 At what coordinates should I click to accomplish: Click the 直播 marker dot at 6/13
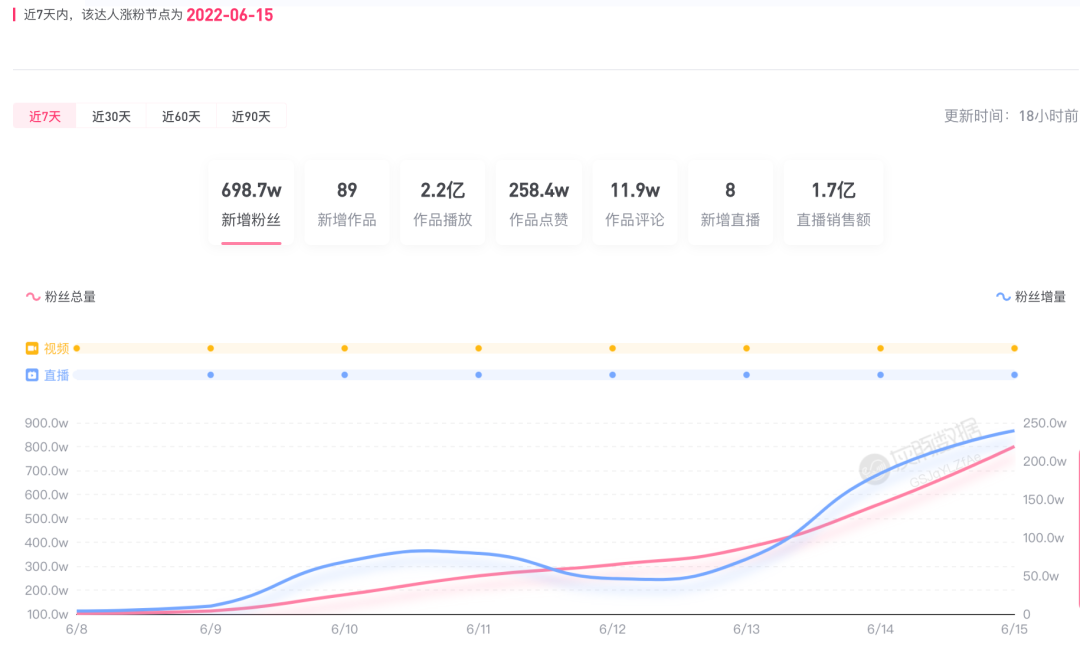pyautogui.click(x=747, y=375)
